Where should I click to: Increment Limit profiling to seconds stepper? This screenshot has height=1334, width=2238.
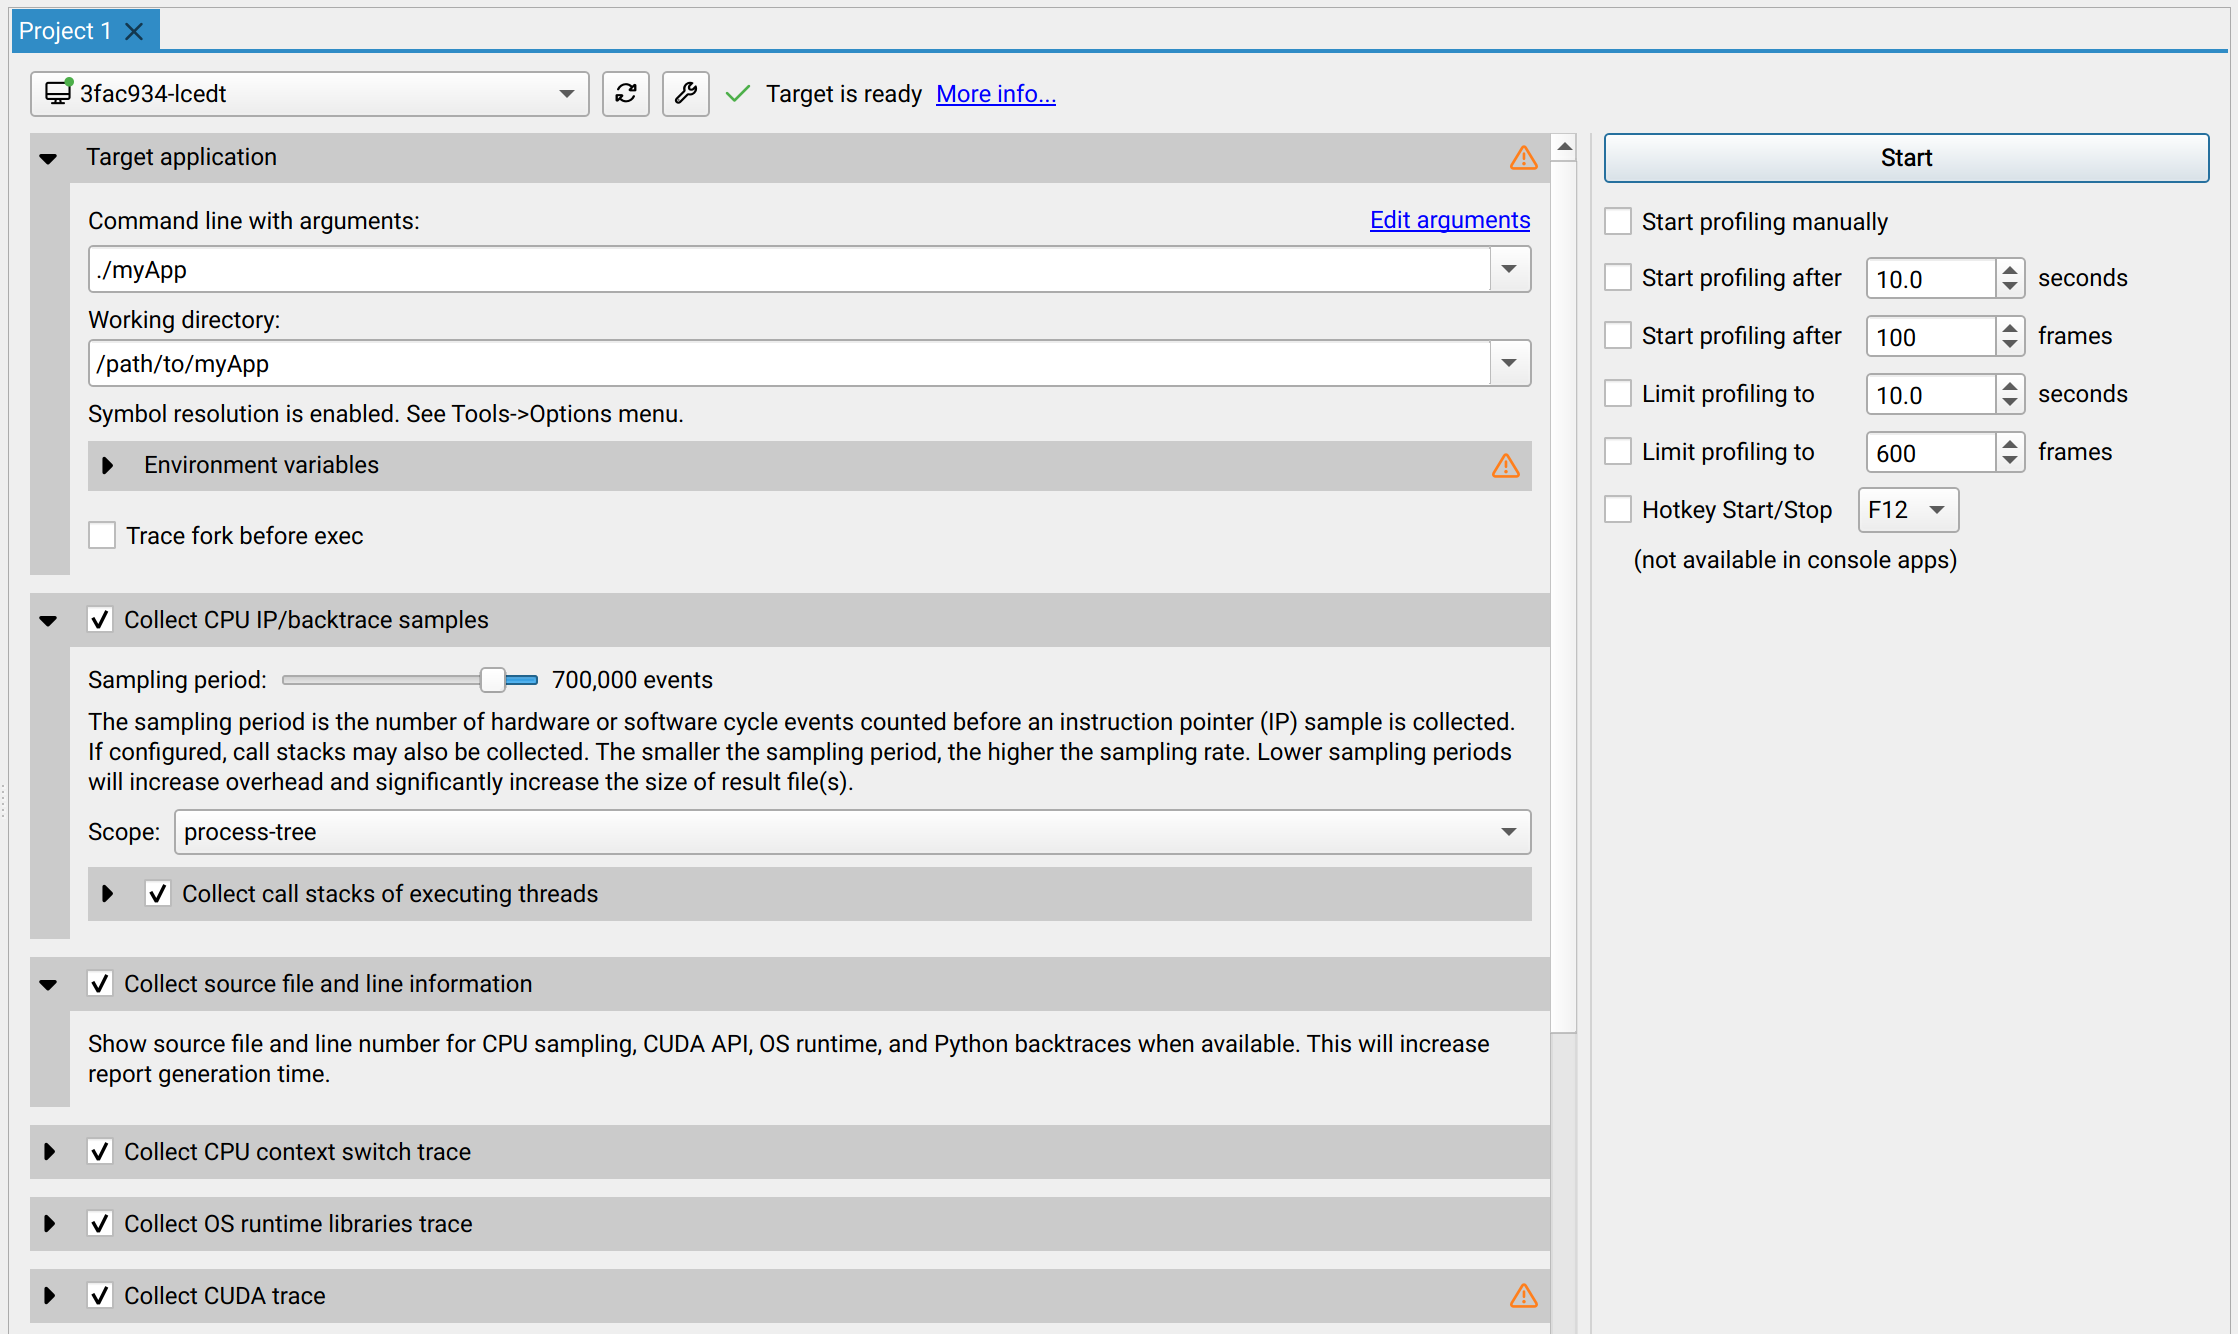(x=2010, y=385)
